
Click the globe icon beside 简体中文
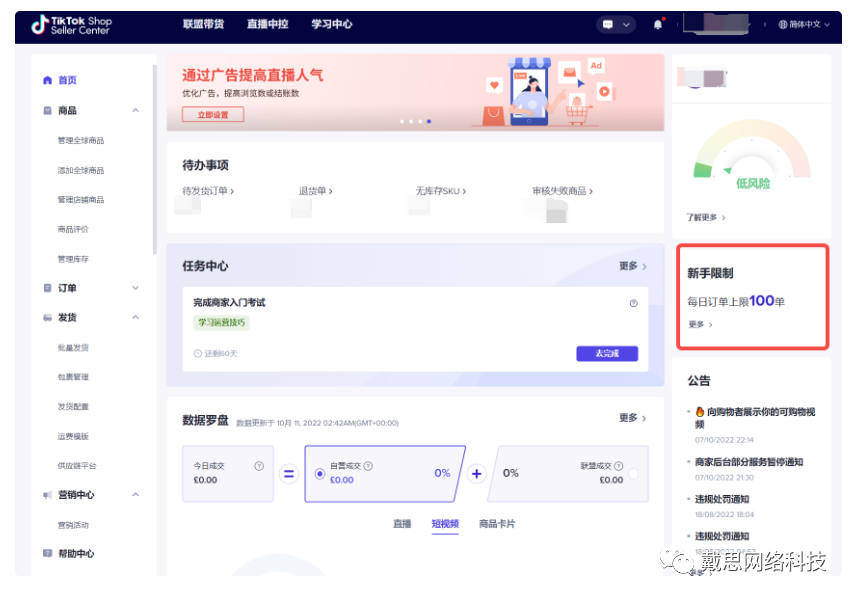click(x=782, y=24)
